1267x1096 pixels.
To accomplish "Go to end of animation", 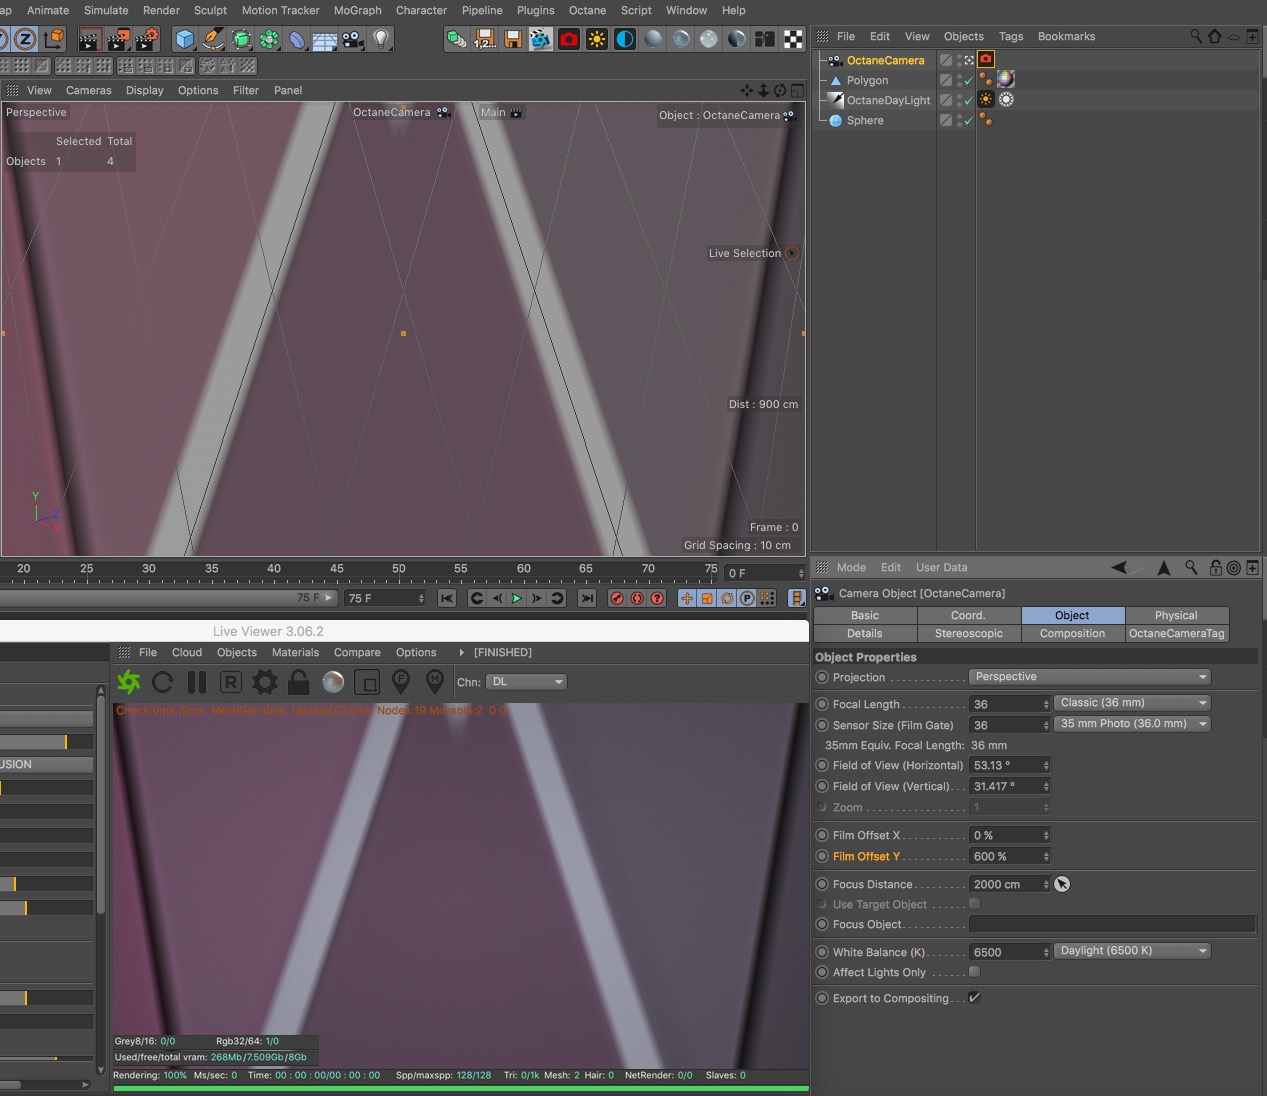I will pos(587,598).
